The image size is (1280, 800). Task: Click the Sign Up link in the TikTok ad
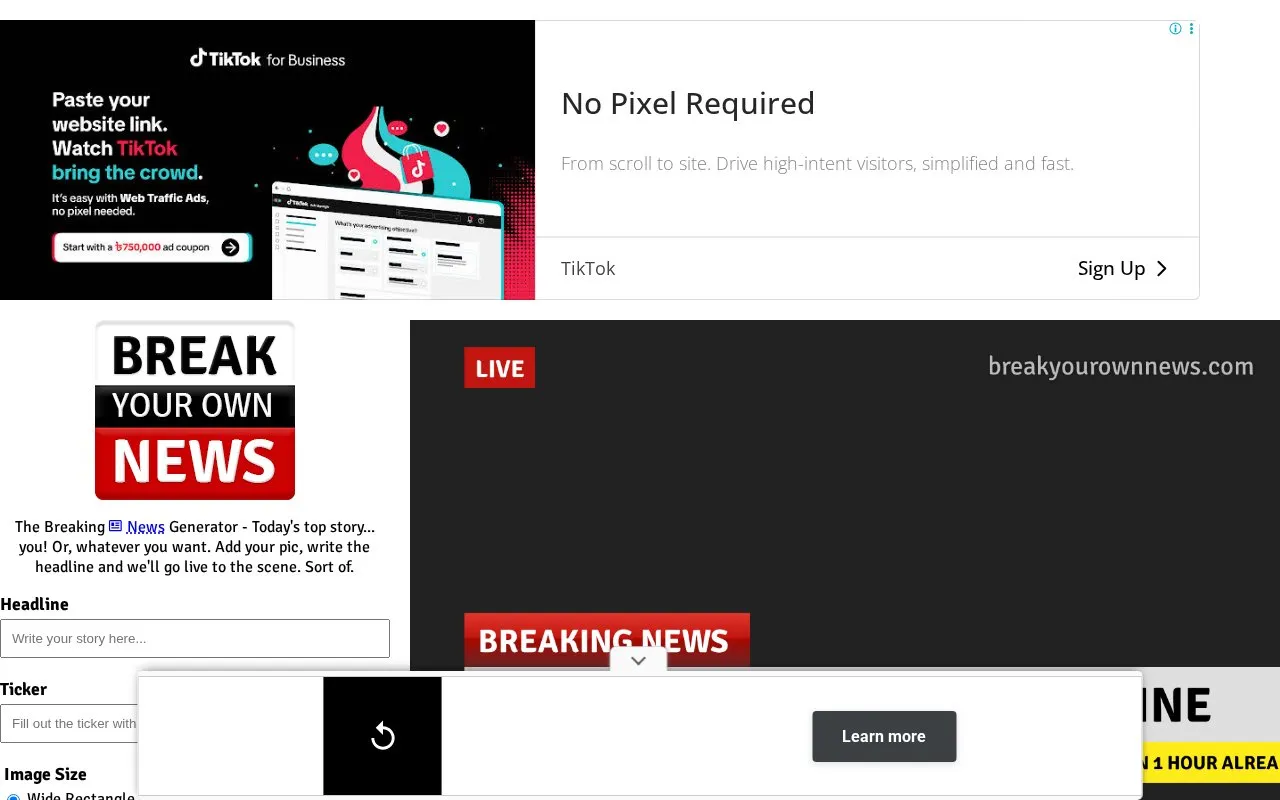pyautogui.click(x=1111, y=268)
